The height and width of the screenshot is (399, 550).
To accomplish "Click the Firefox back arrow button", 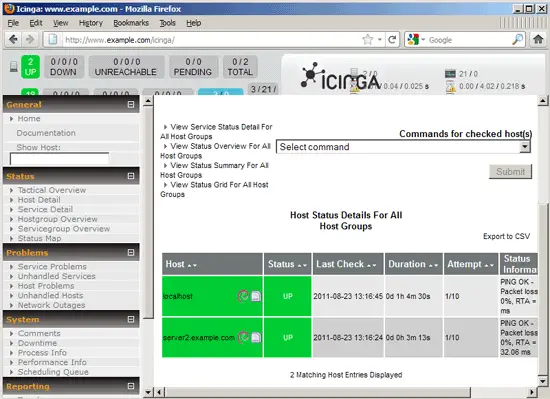I will (x=13, y=39).
